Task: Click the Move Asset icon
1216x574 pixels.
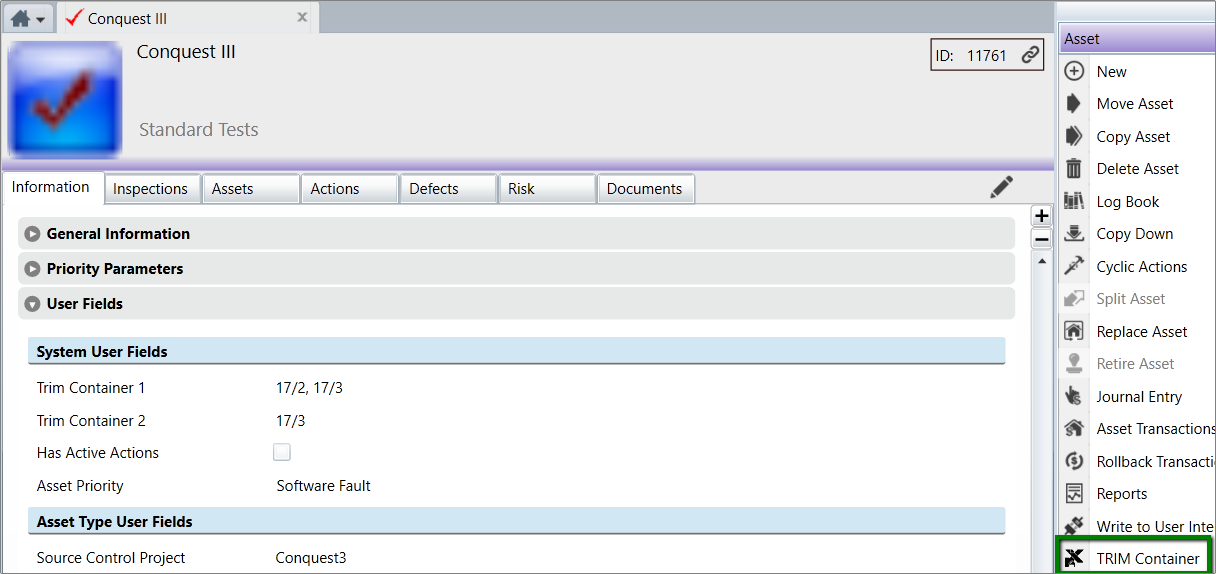Action: [x=1074, y=103]
